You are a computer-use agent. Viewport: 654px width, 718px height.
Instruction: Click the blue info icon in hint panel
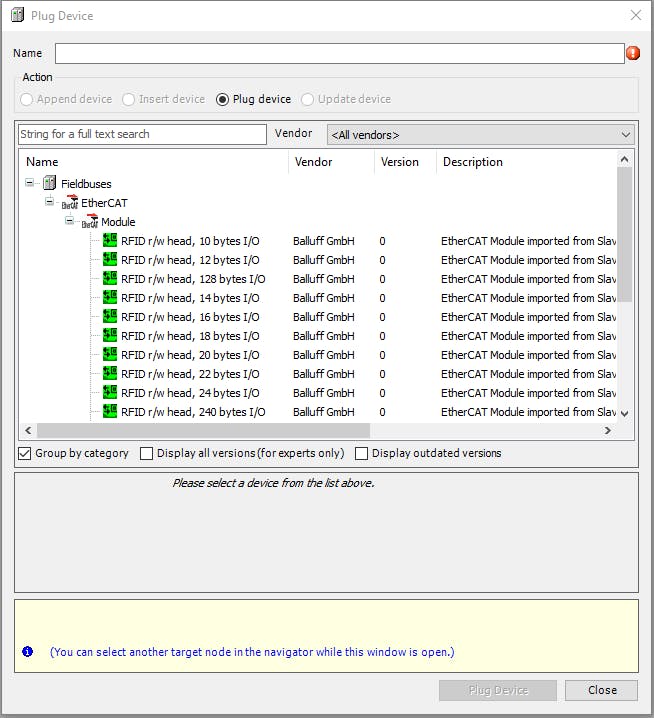click(x=27, y=651)
